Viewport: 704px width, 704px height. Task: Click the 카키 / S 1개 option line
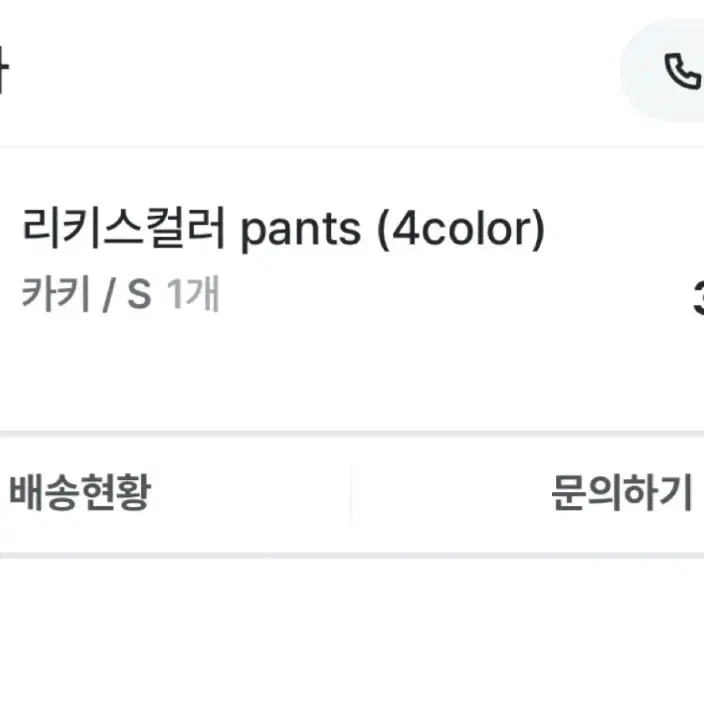click(121, 294)
